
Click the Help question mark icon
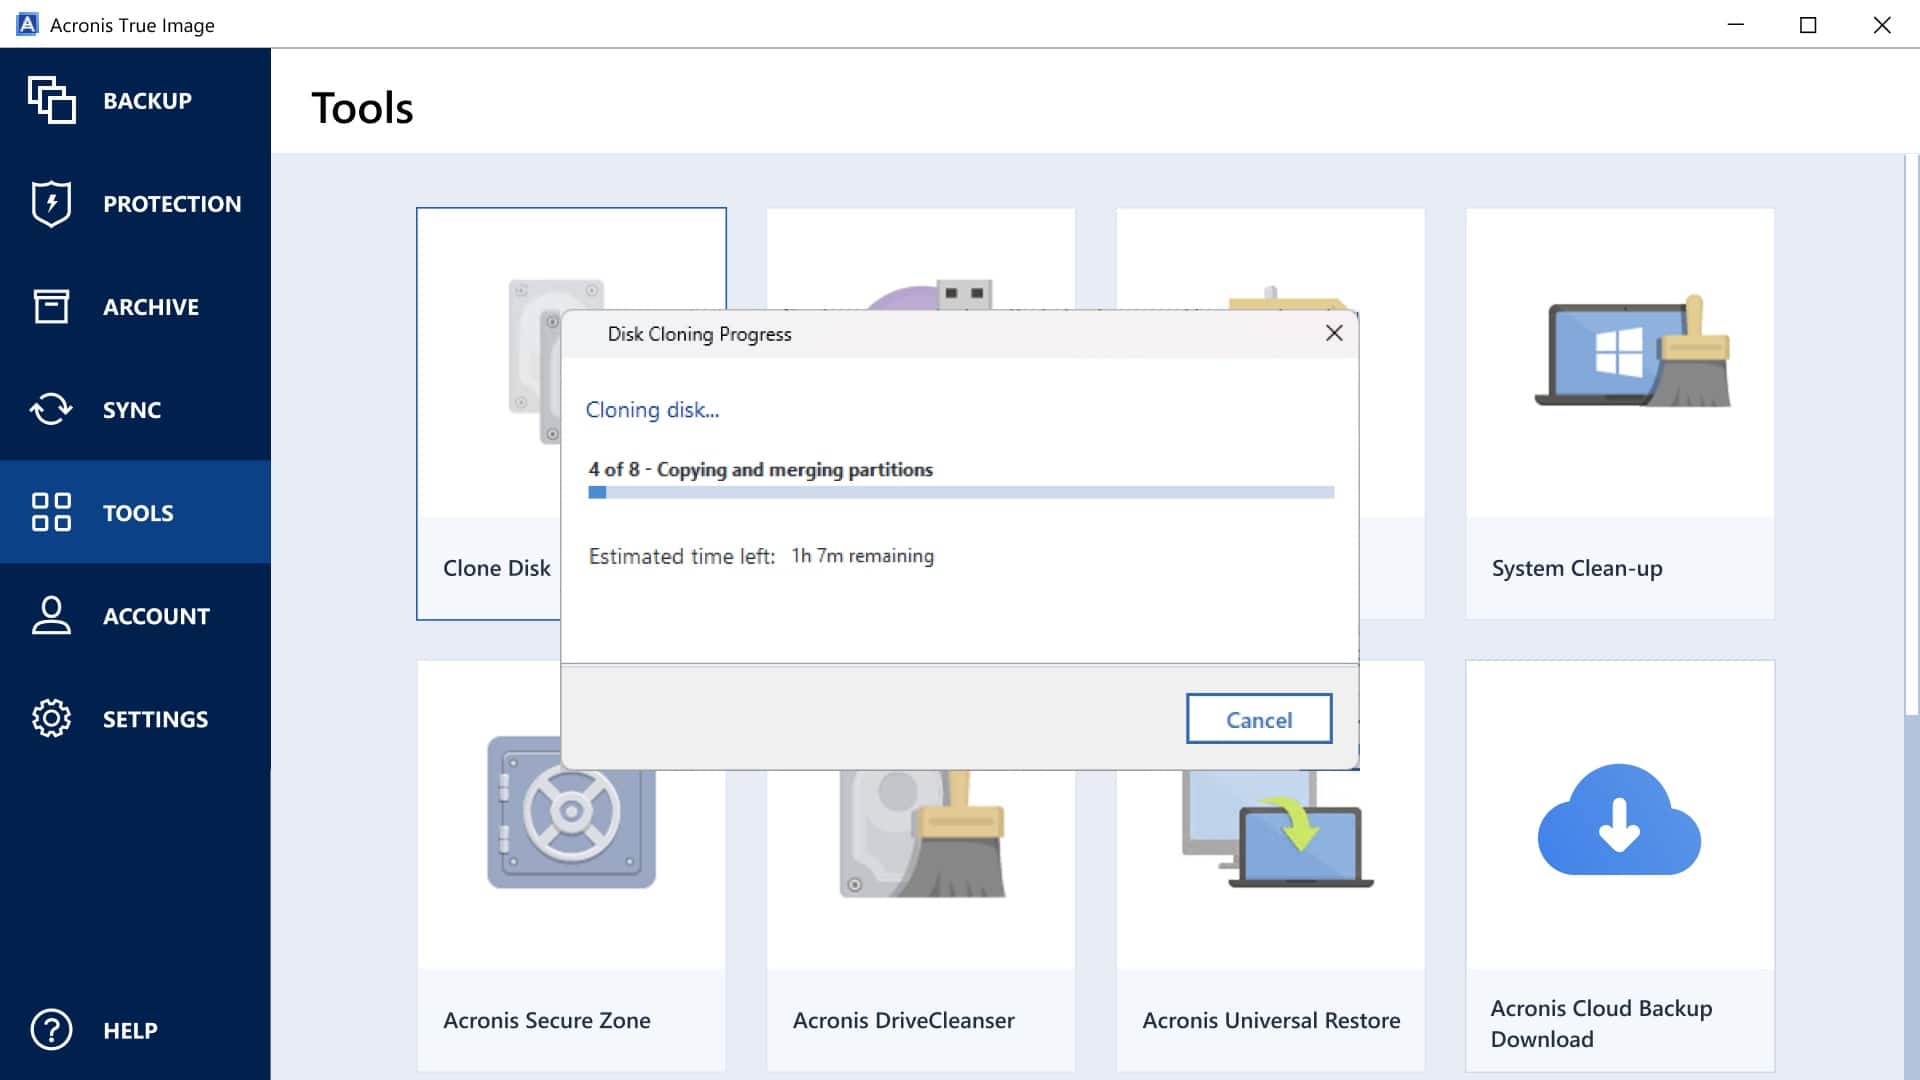click(x=50, y=1030)
